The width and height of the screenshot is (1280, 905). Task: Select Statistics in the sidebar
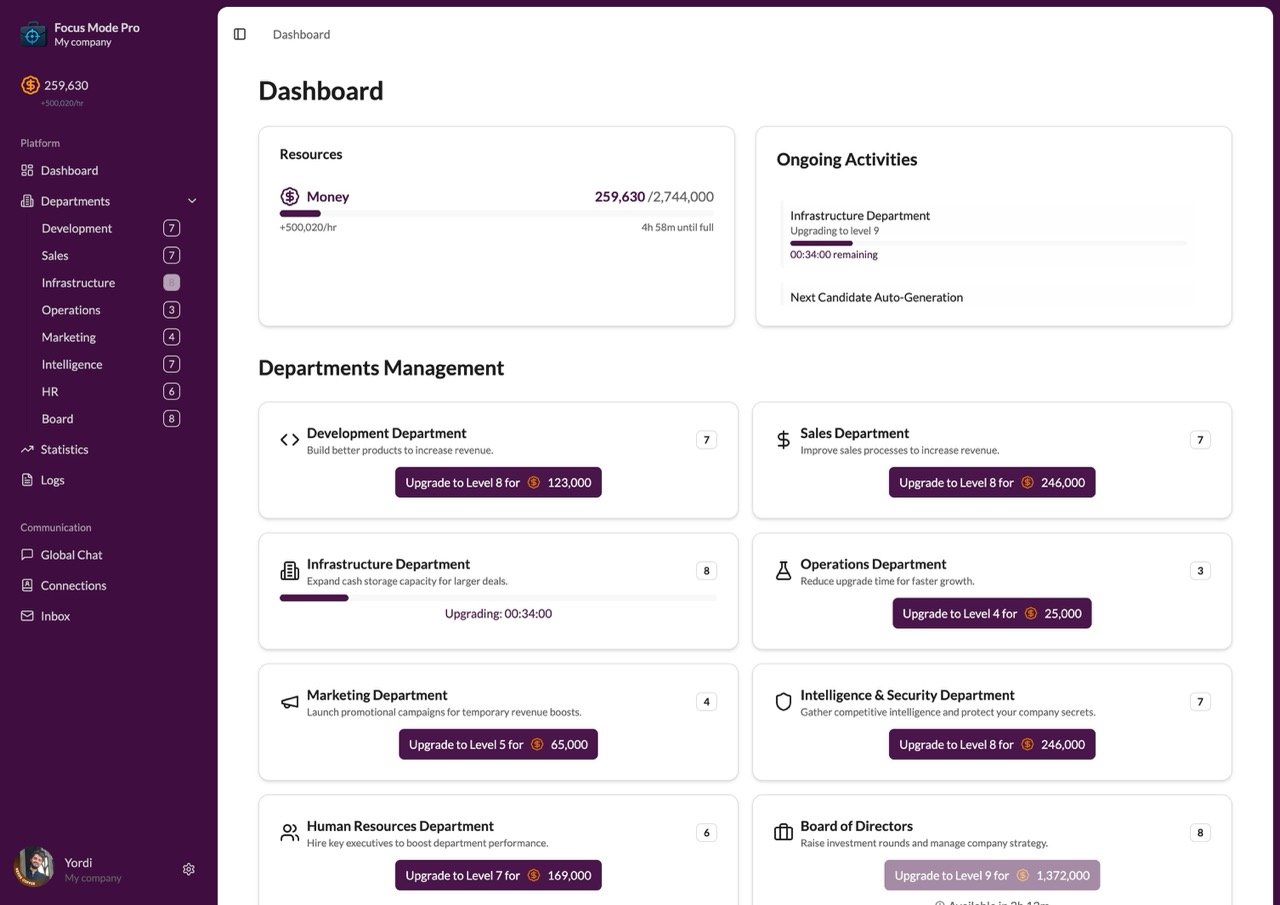pyautogui.click(x=64, y=449)
